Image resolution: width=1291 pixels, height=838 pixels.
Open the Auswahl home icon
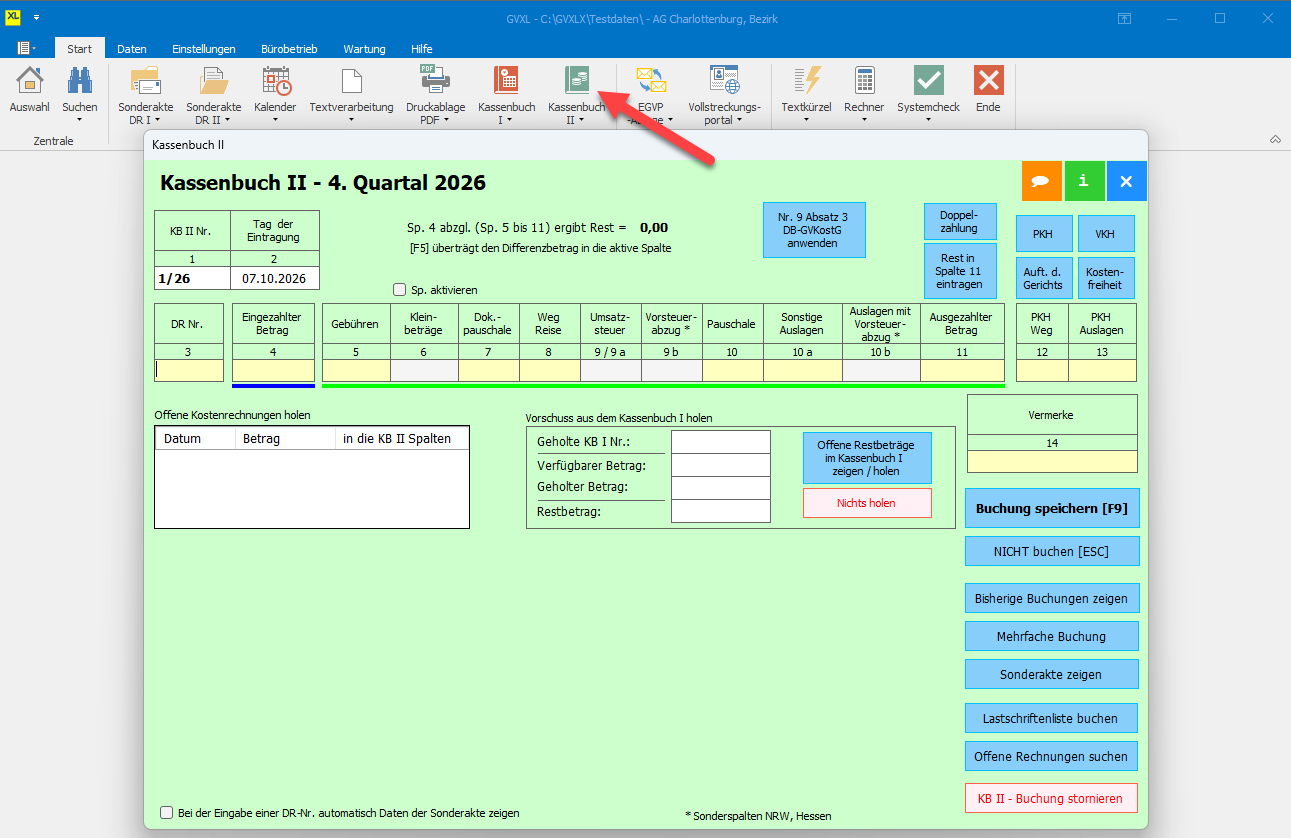point(30,81)
